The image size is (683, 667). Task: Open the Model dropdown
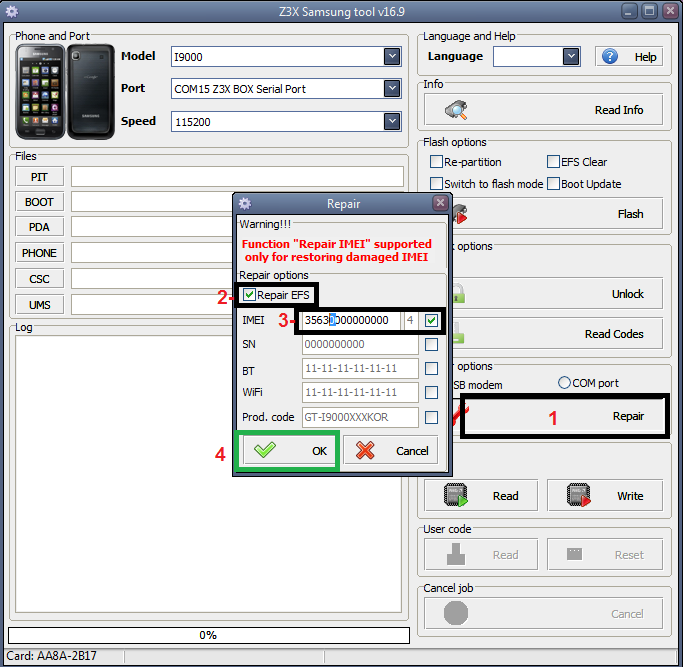coord(392,56)
